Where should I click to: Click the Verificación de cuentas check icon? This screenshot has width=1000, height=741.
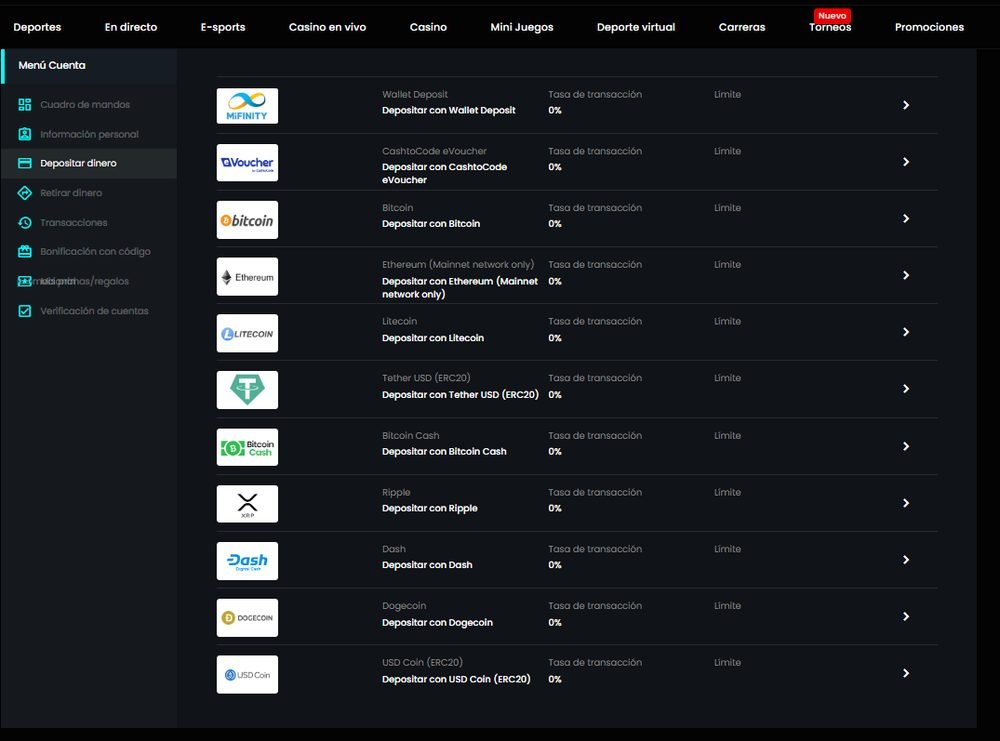[25, 311]
